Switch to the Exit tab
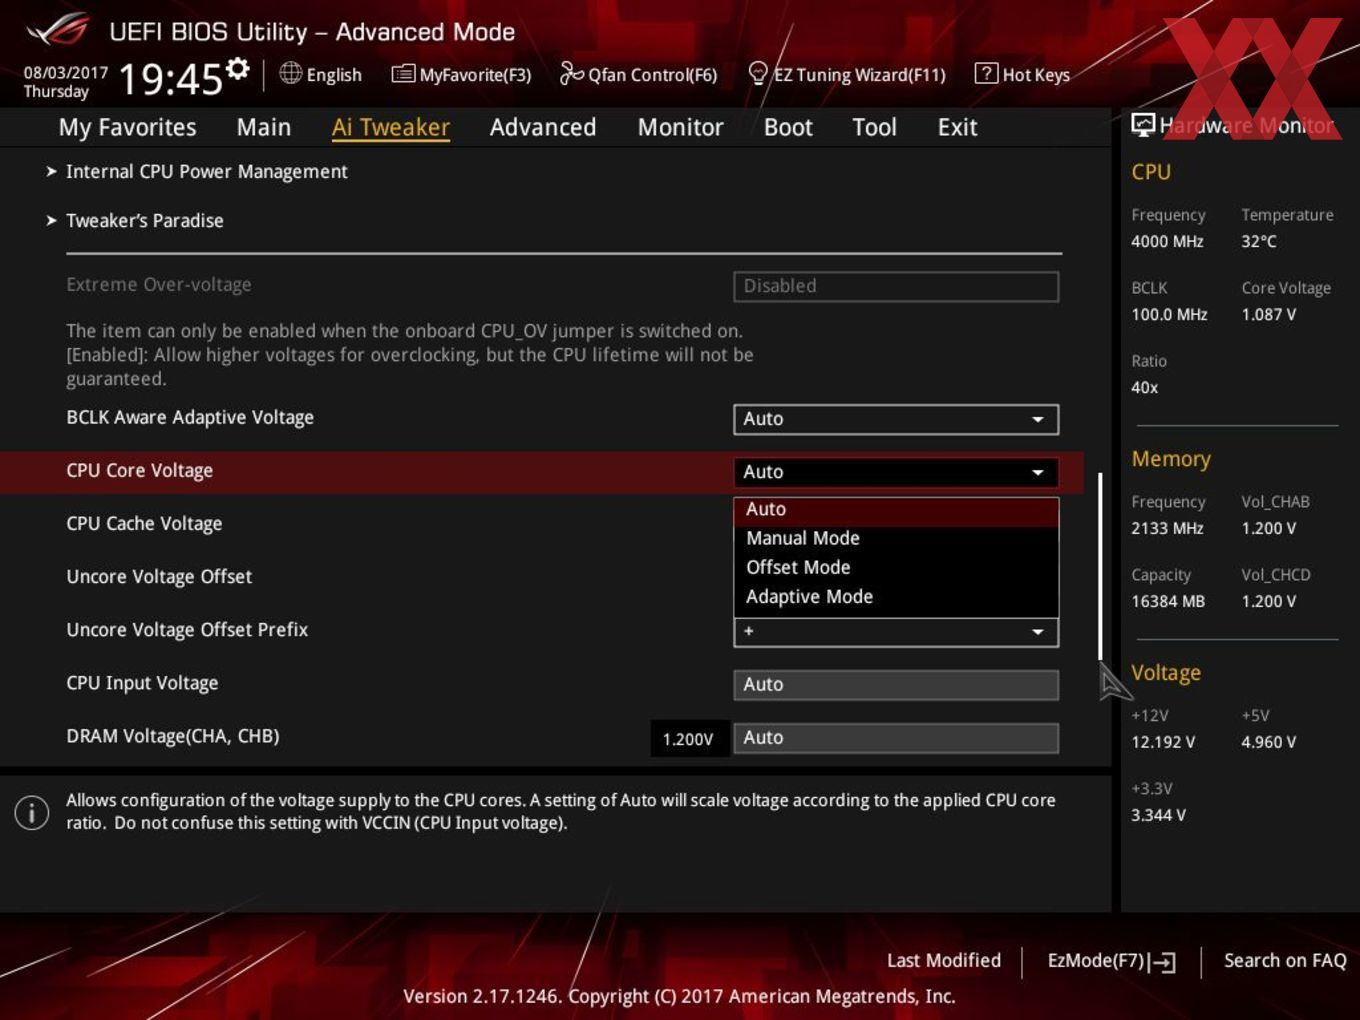The width and height of the screenshot is (1360, 1020). pyautogui.click(x=957, y=127)
